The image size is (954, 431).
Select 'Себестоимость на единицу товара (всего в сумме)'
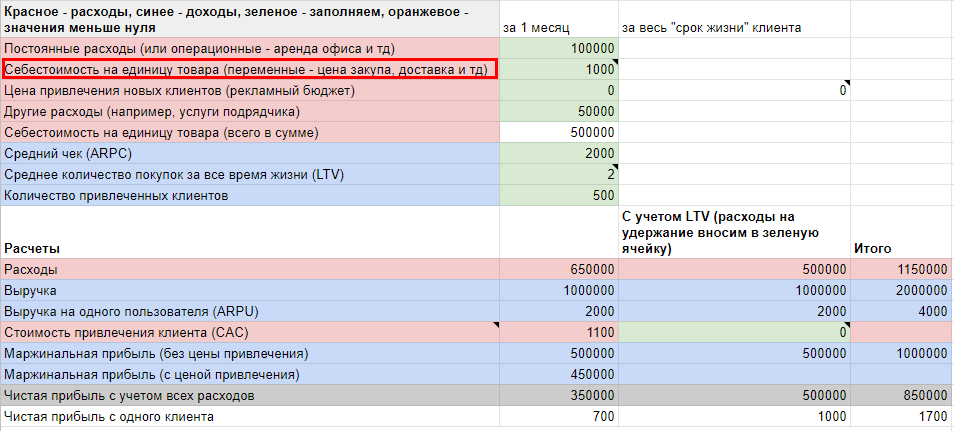(250, 133)
